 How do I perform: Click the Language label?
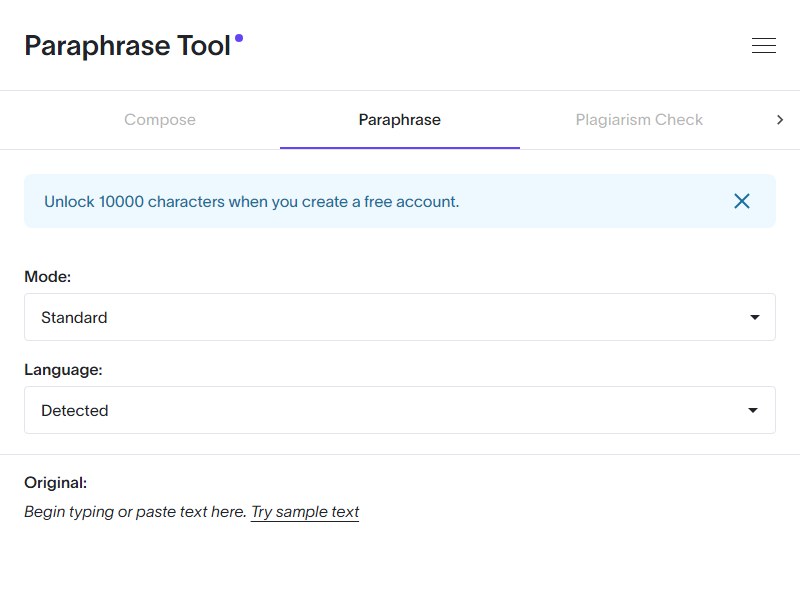coord(63,369)
